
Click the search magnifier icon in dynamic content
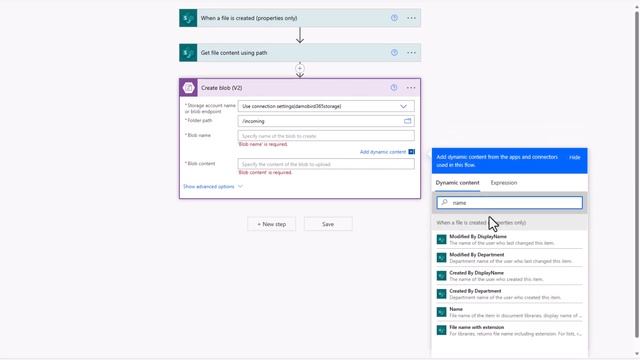(444, 202)
